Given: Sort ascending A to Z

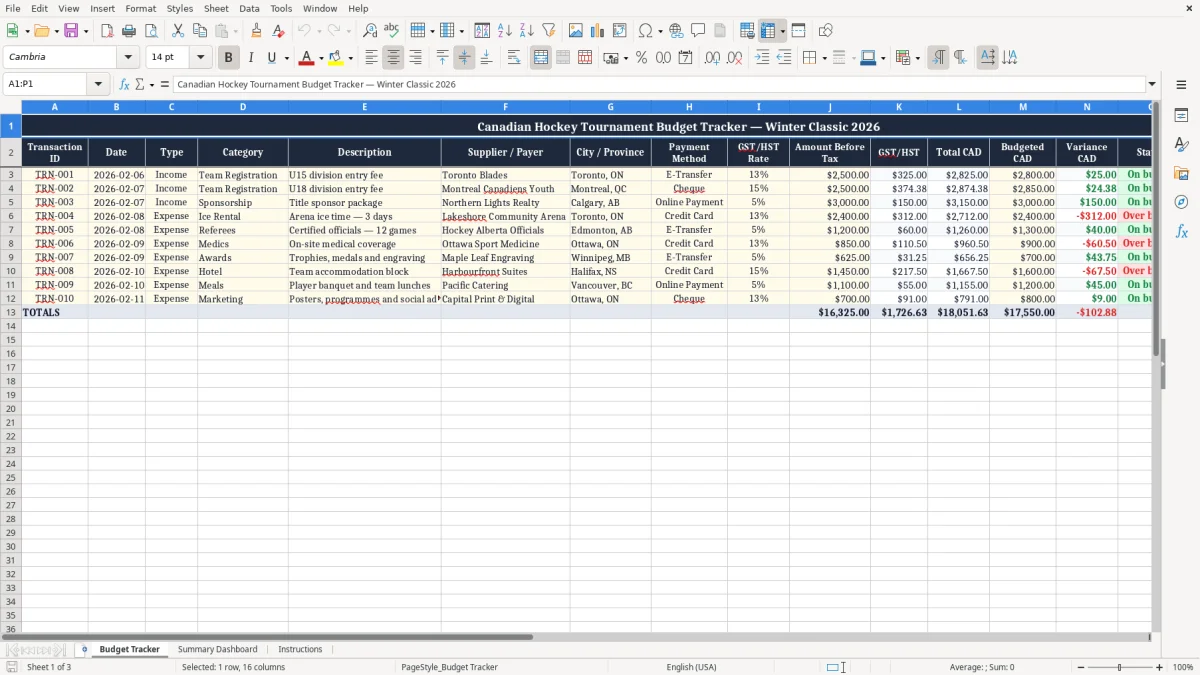Looking at the screenshot, I should 505,31.
